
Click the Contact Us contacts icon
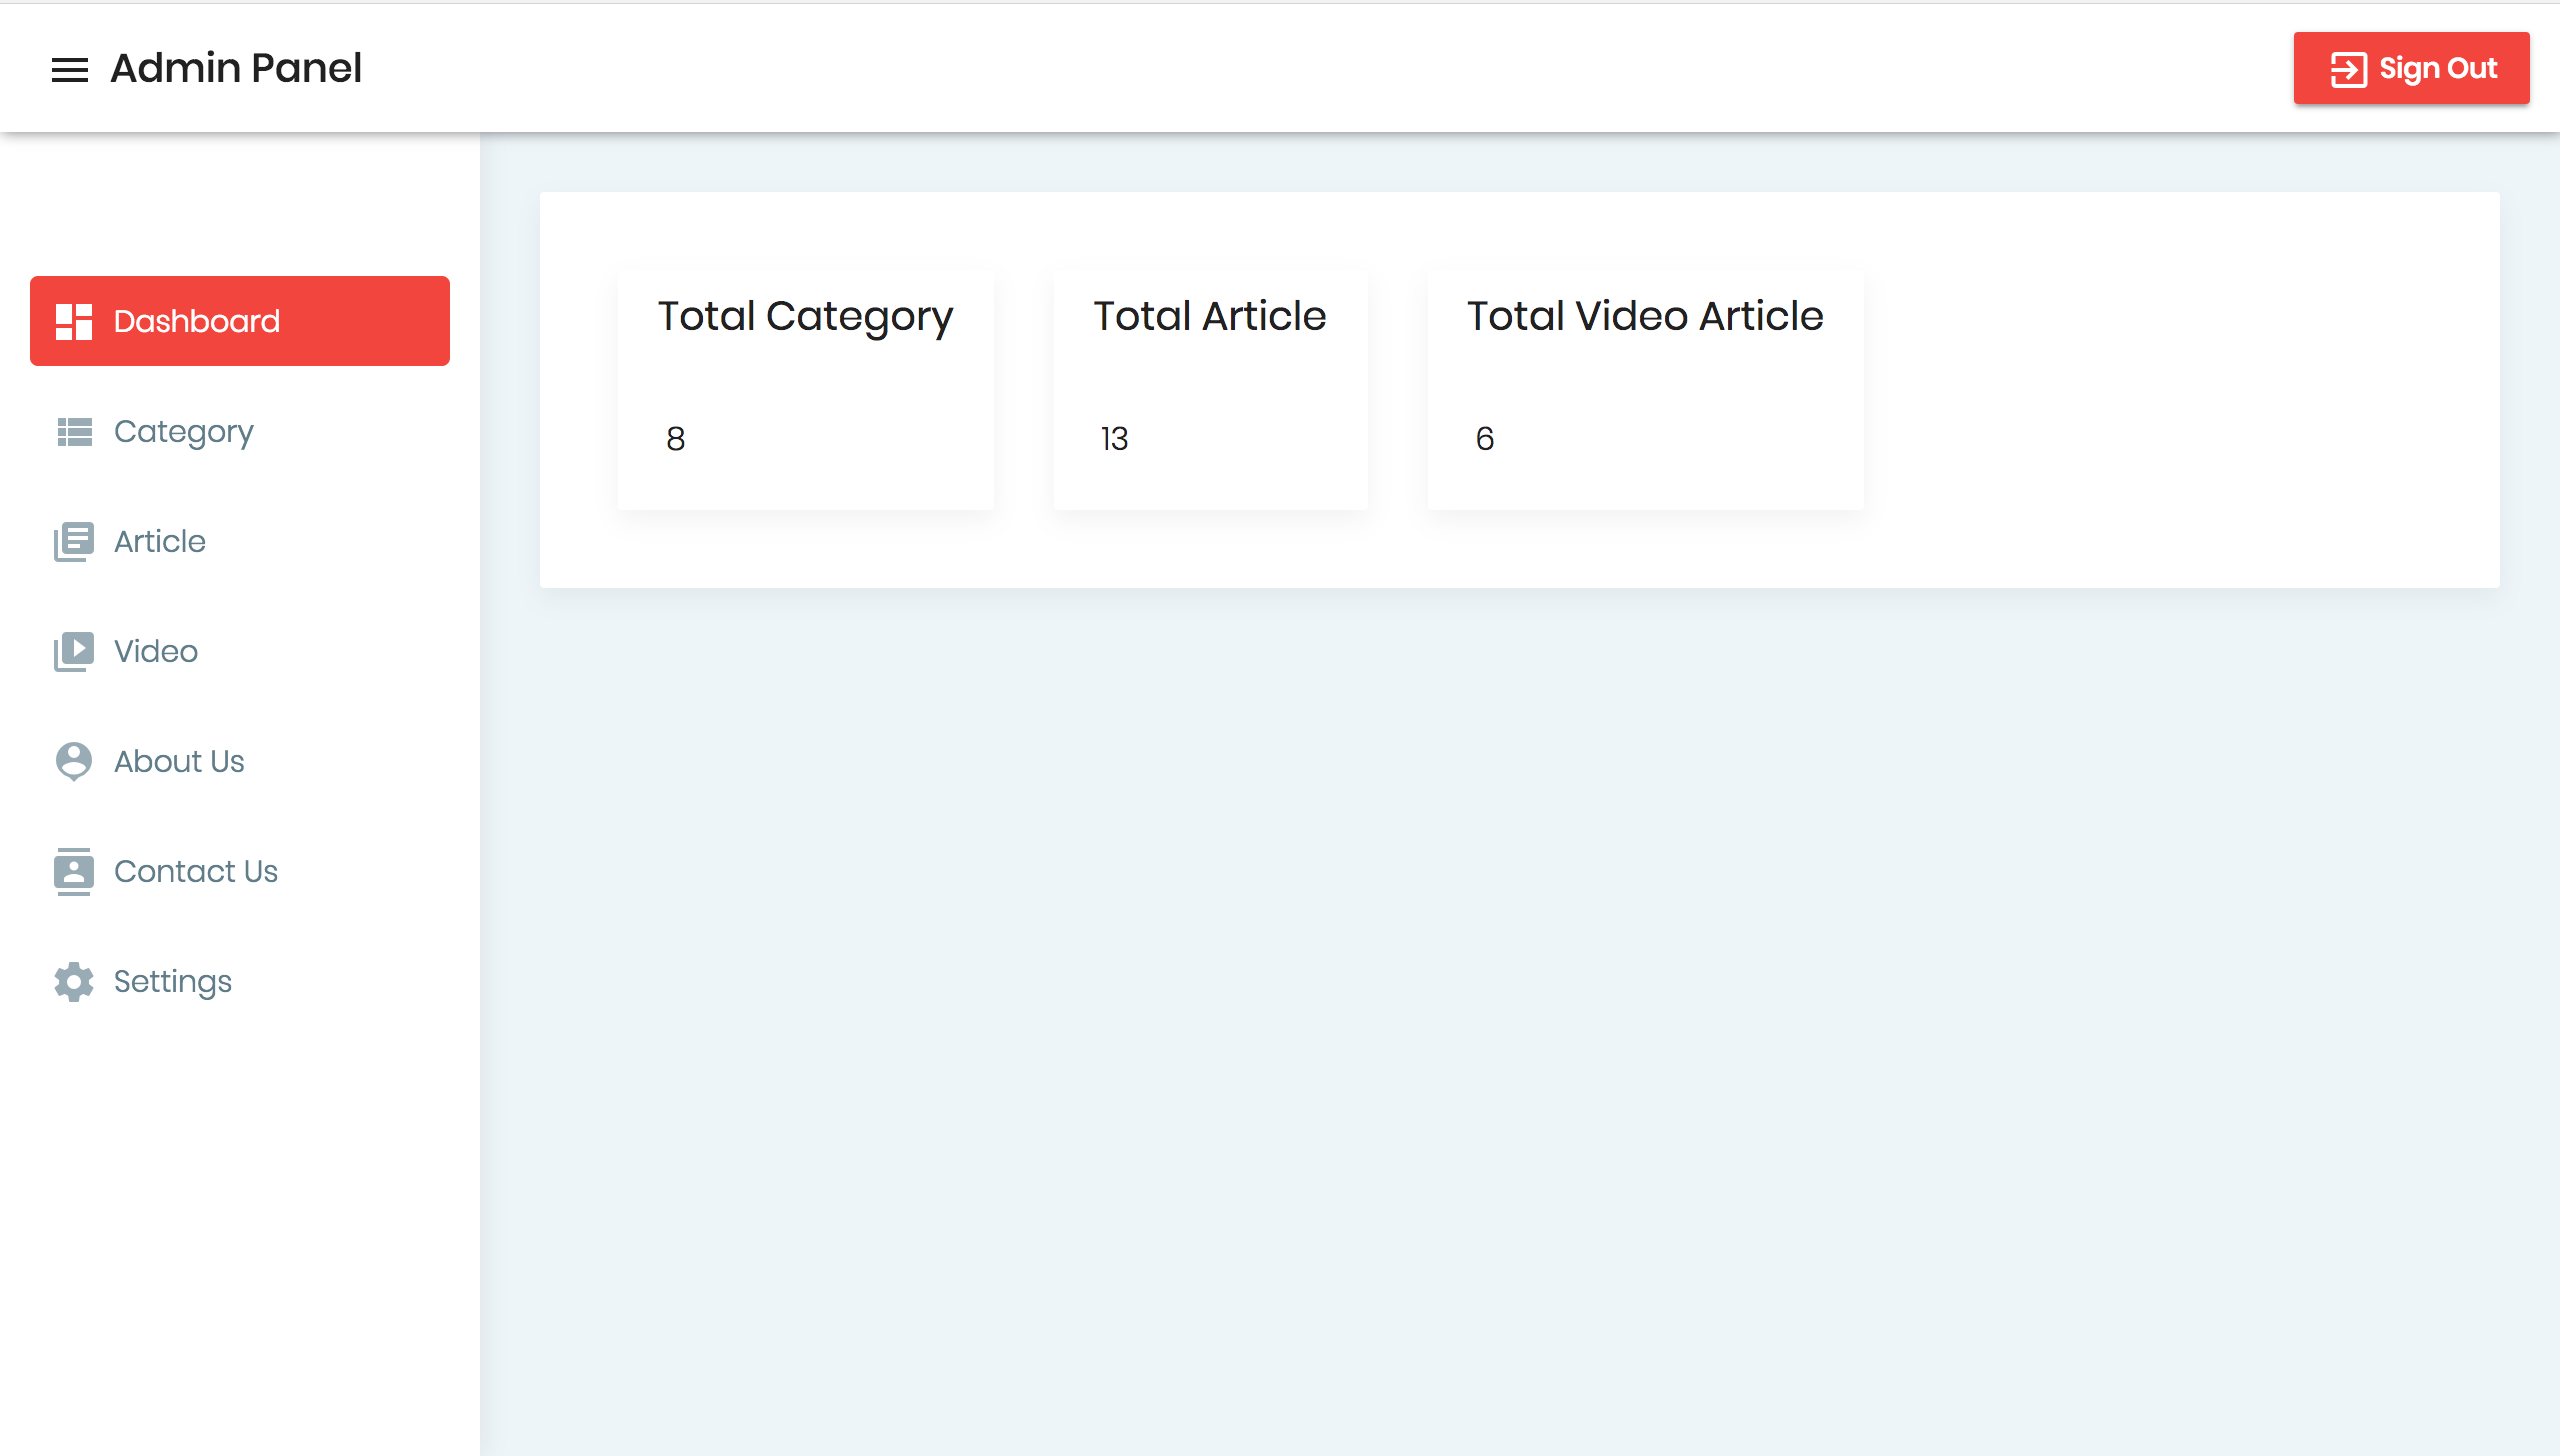click(74, 871)
